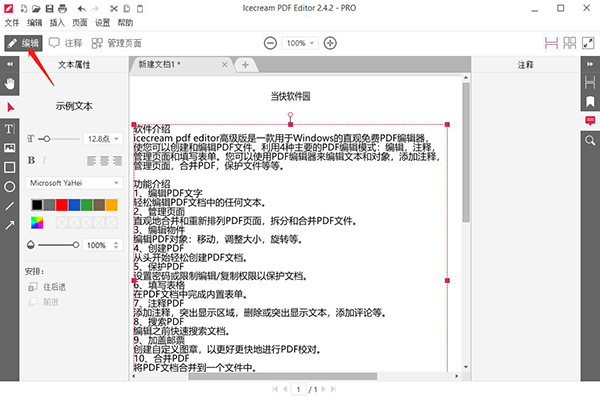
Task: Open the 设置 menu
Action: click(x=103, y=23)
